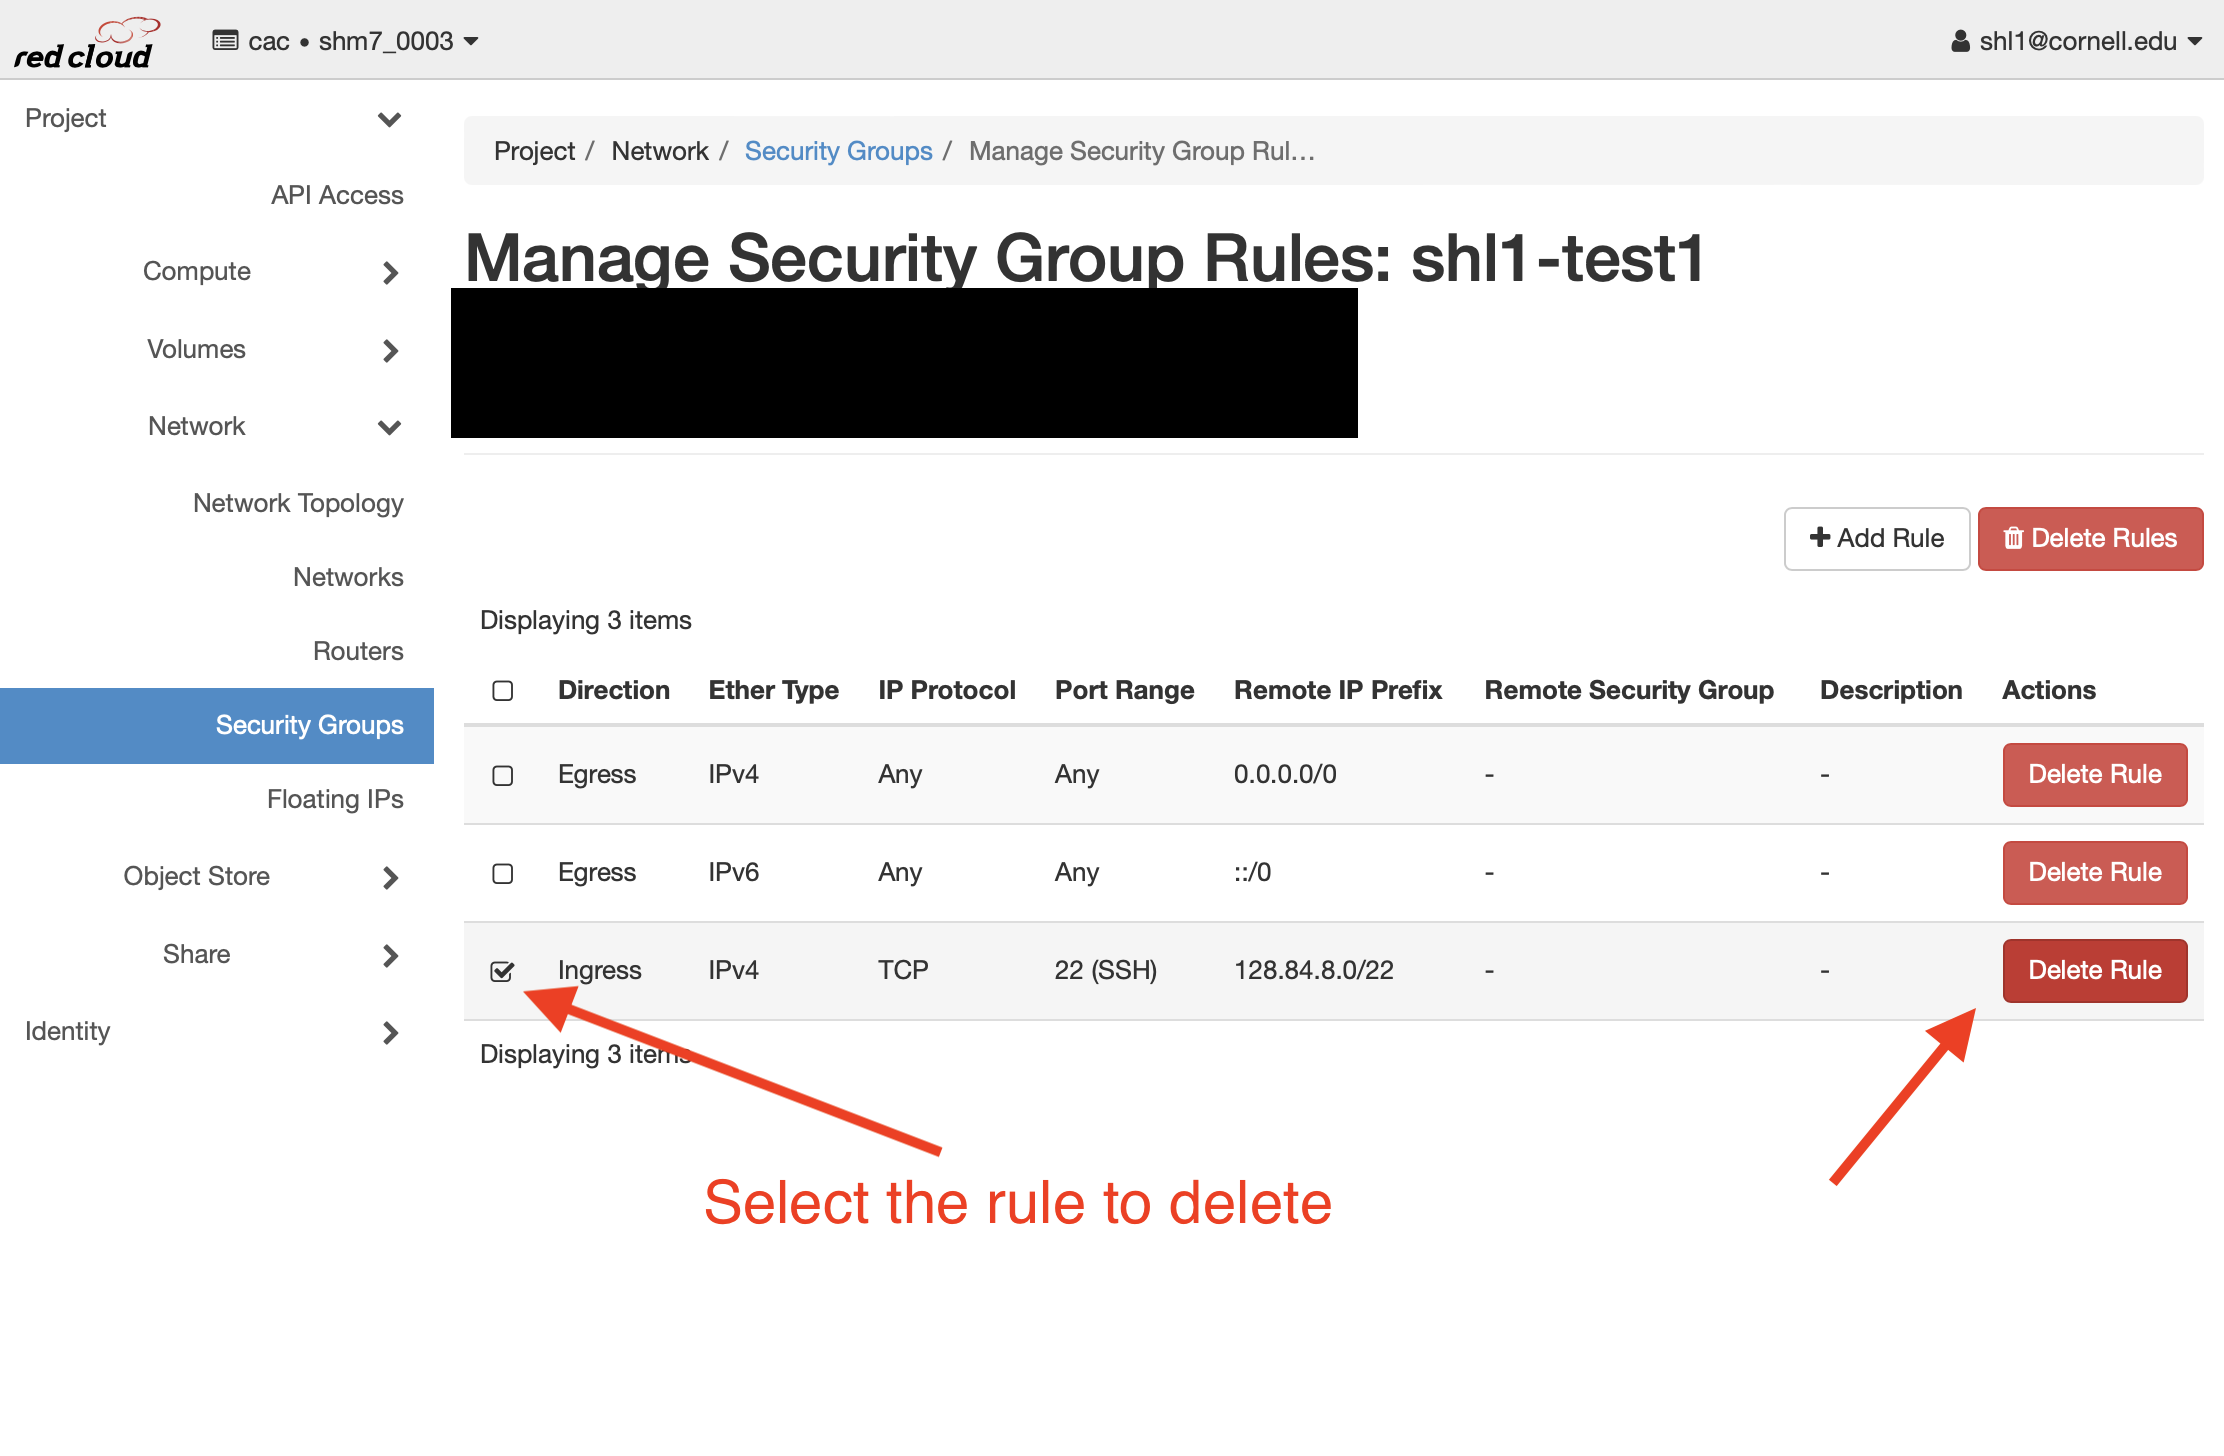The width and height of the screenshot is (2224, 1456).
Task: Open Network Topology page
Action: pyautogui.click(x=298, y=503)
